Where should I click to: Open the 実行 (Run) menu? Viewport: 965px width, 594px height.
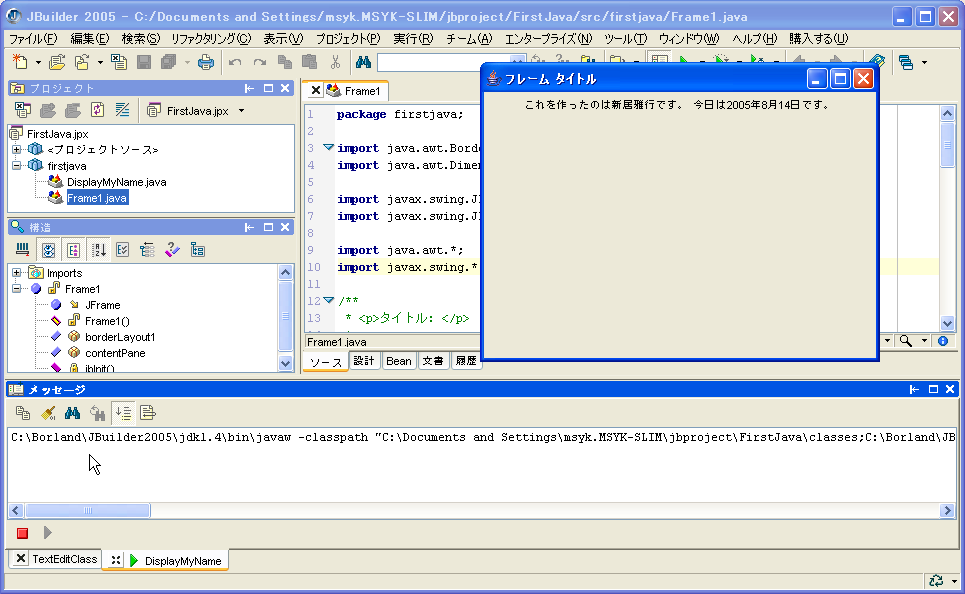(412, 39)
